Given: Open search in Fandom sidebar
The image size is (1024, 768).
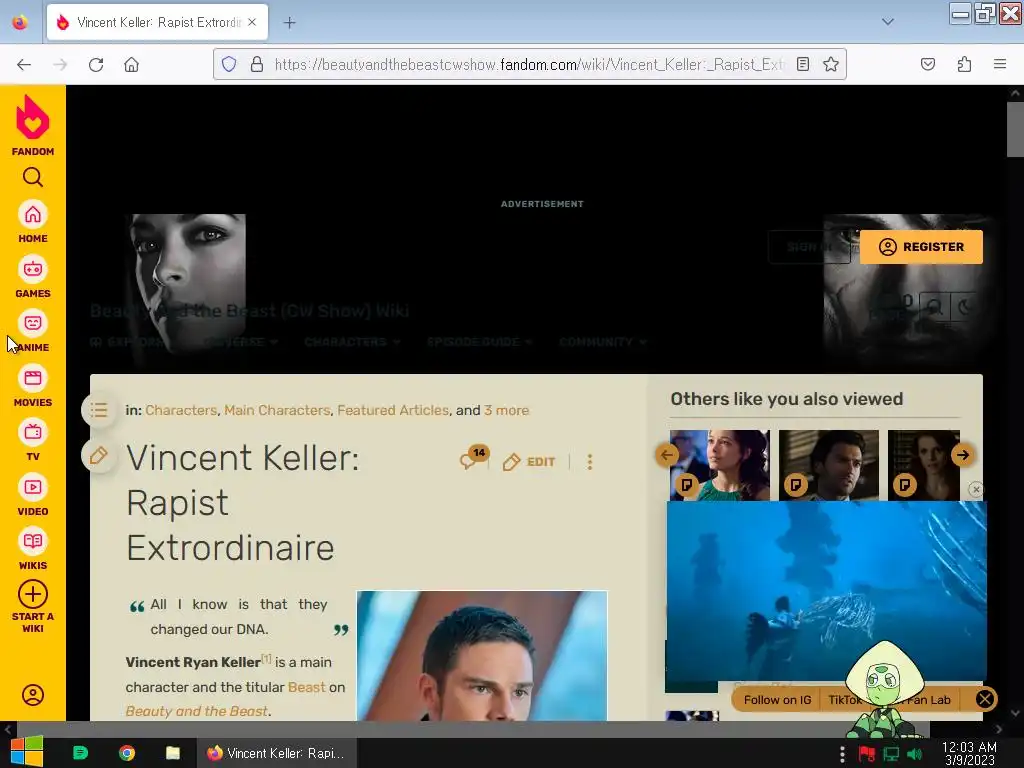Looking at the screenshot, I should click(x=33, y=177).
